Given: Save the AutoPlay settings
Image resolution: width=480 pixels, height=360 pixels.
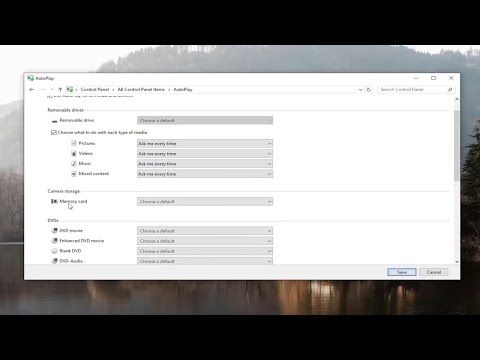Looking at the screenshot, I should (x=402, y=272).
